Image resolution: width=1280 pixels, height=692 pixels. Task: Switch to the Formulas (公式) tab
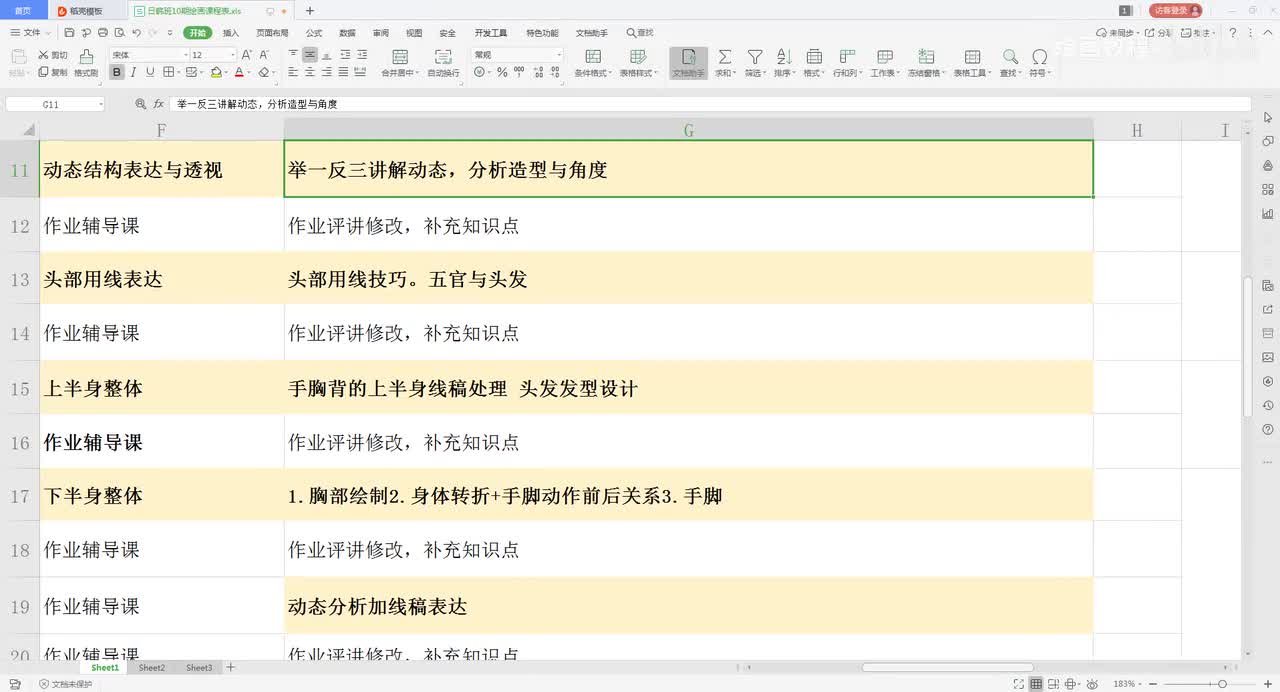[314, 33]
